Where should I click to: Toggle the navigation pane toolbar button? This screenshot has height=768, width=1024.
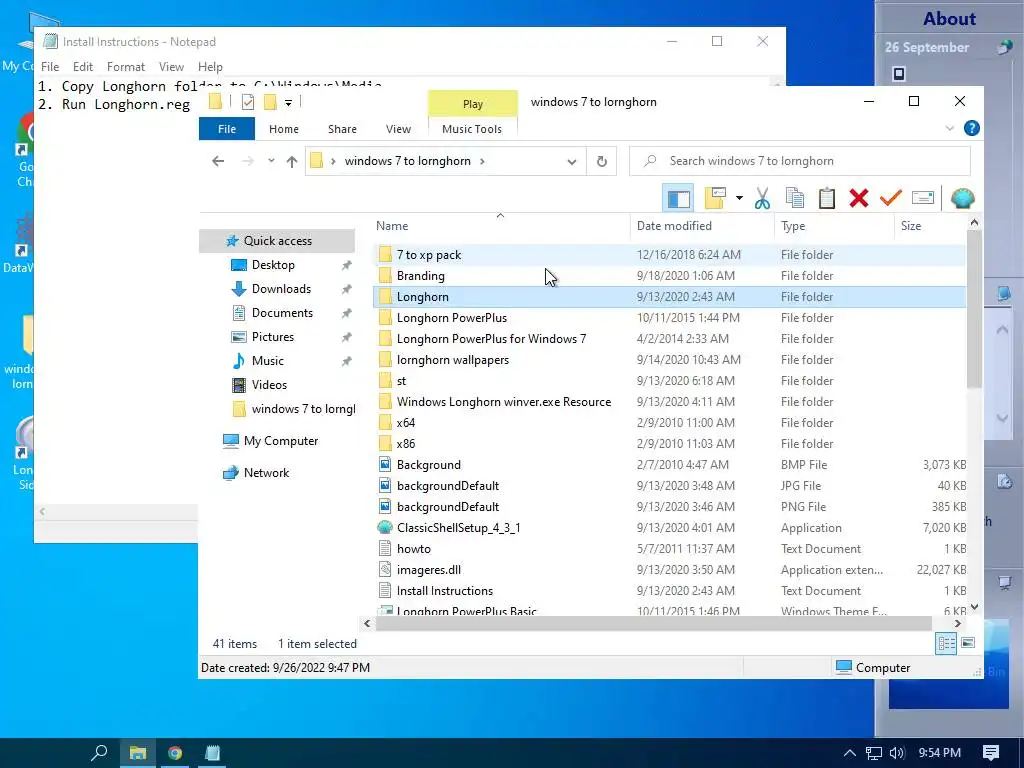[678, 198]
